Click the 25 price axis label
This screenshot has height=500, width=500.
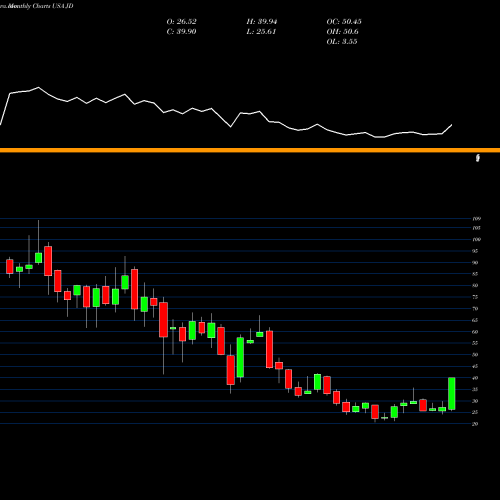click(475, 412)
